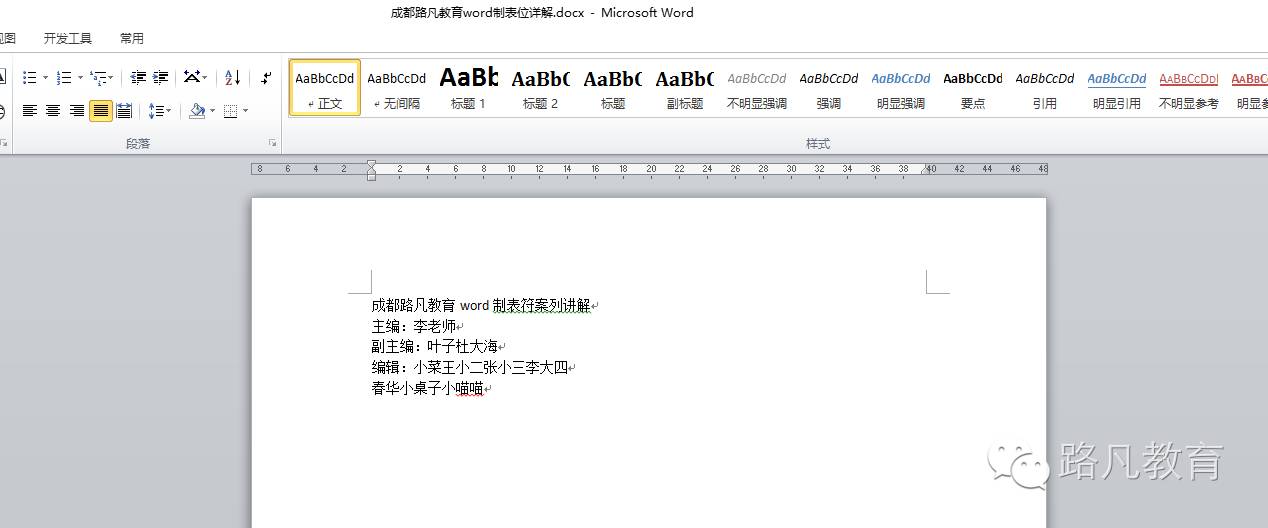Click the numbered list icon

(x=64, y=78)
